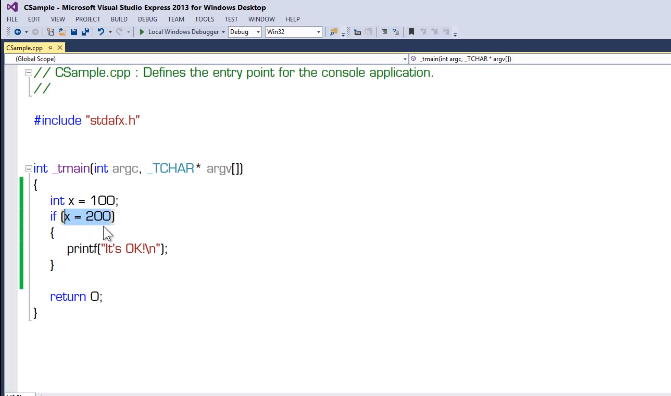Click the 'return 0;' line

(x=76, y=297)
